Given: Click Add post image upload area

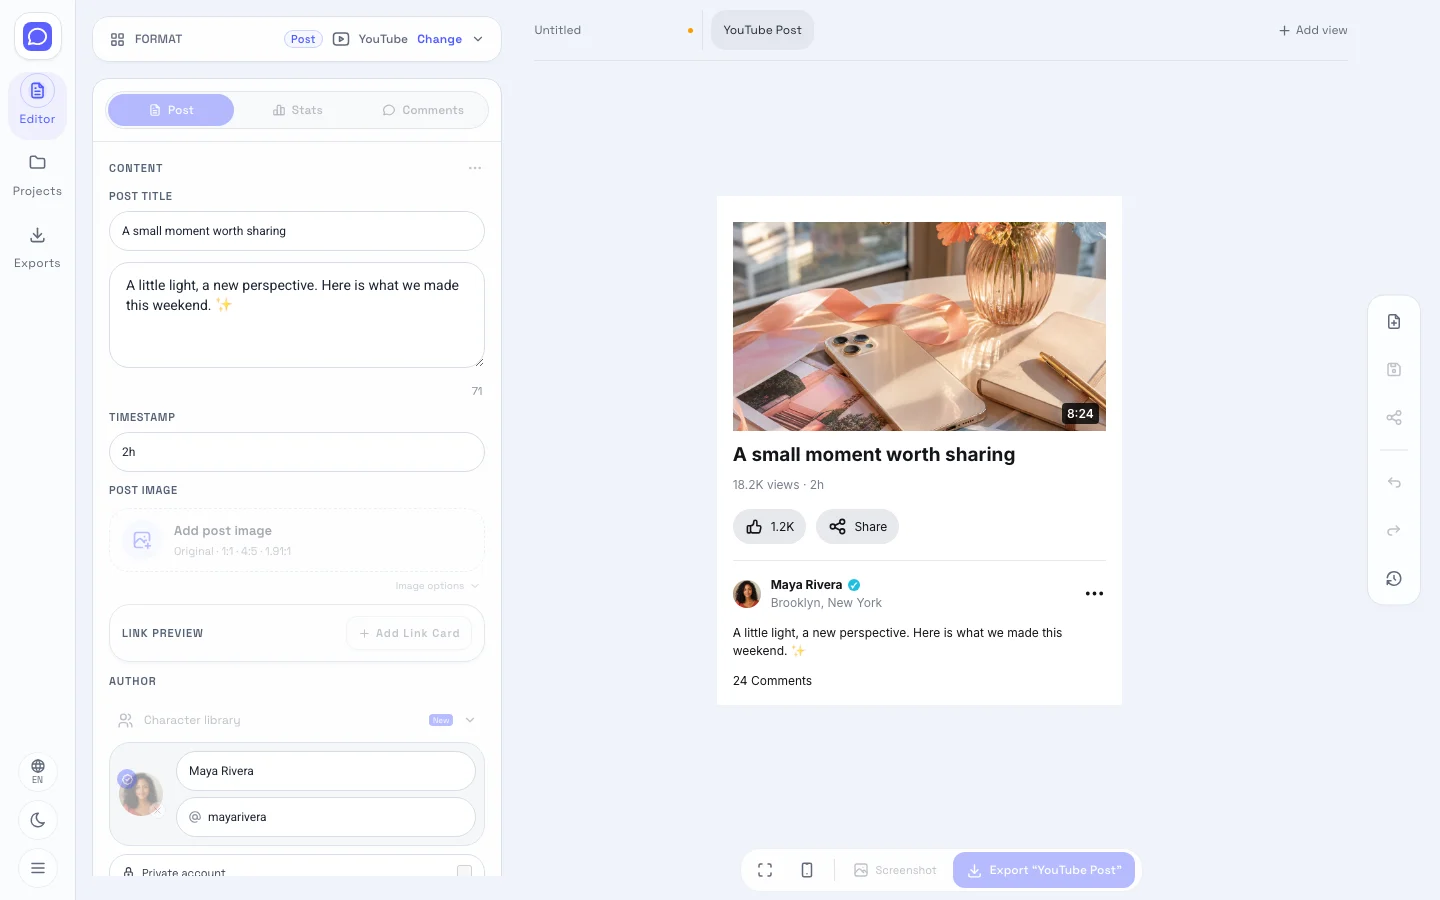Looking at the screenshot, I should click(297, 540).
